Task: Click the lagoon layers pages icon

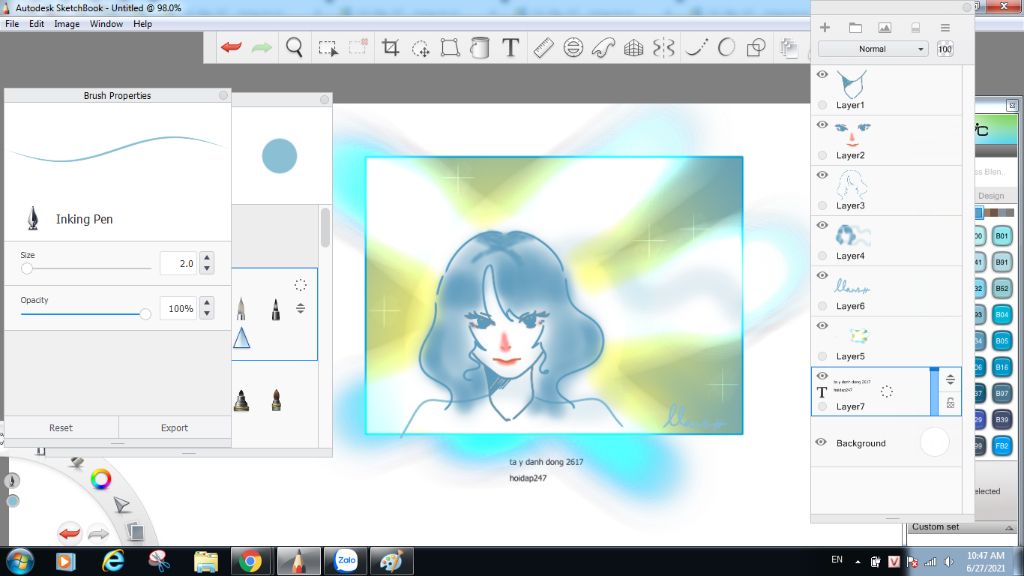Action: [135, 532]
